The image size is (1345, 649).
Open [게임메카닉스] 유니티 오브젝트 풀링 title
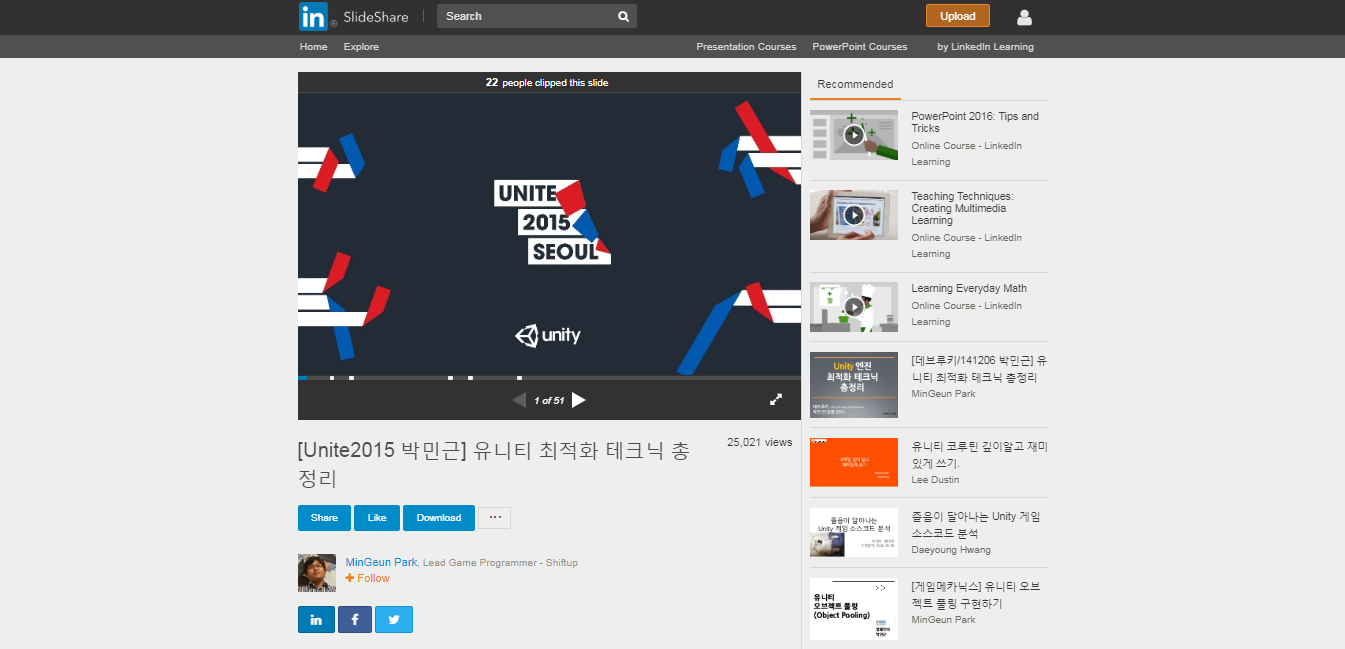tap(978, 595)
